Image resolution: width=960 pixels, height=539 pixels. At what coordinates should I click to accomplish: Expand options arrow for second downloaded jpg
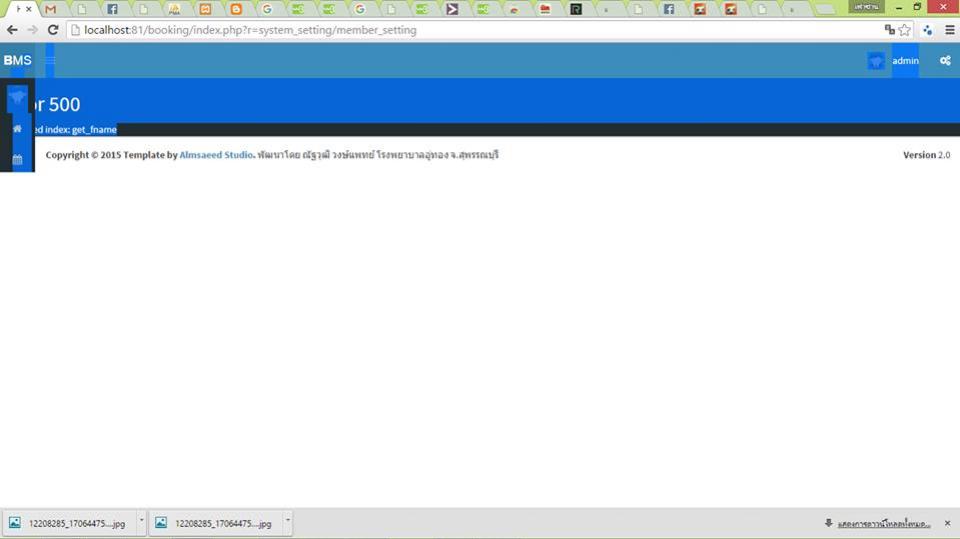(x=288, y=521)
